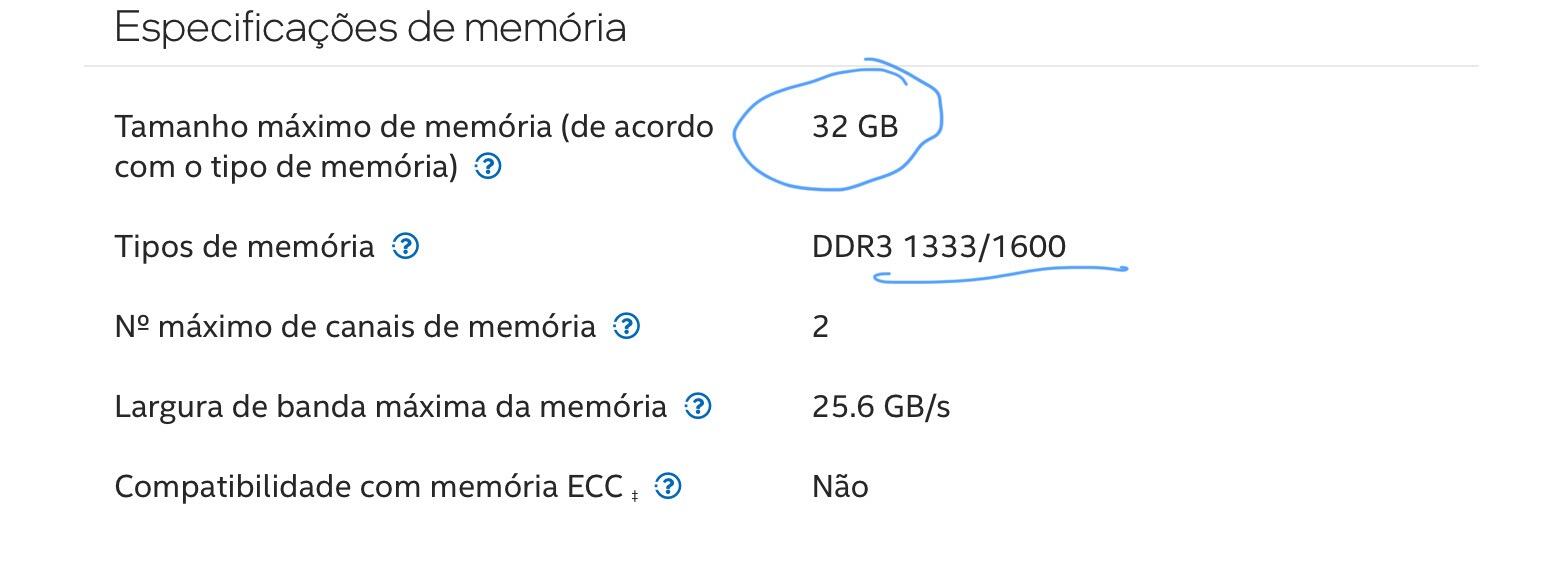This screenshot has width=1563, height=561.
Task: Open help icon for Nº máximo de canais
Action: click(626, 326)
